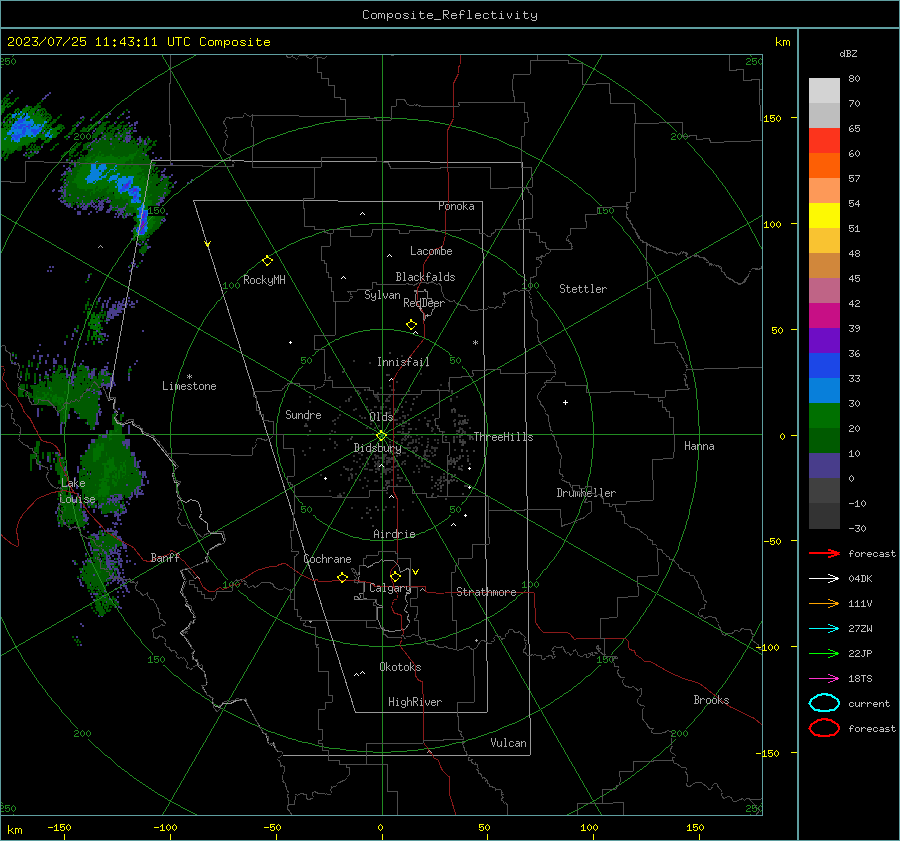
Task: Click the Airdrie city label
Action: (x=394, y=534)
